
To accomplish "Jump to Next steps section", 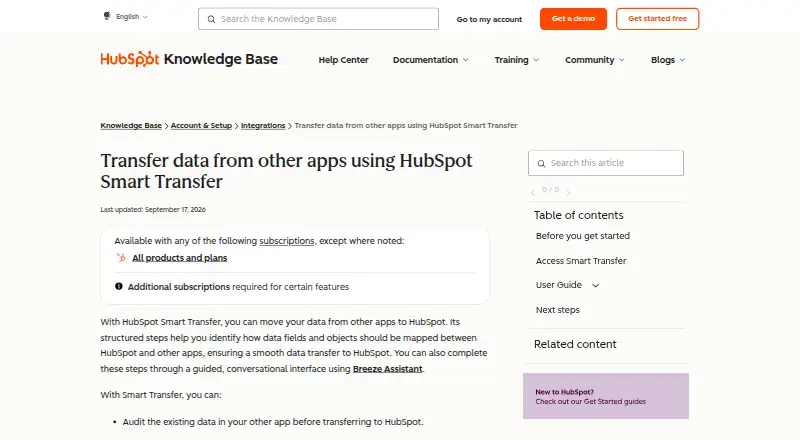I will (558, 310).
